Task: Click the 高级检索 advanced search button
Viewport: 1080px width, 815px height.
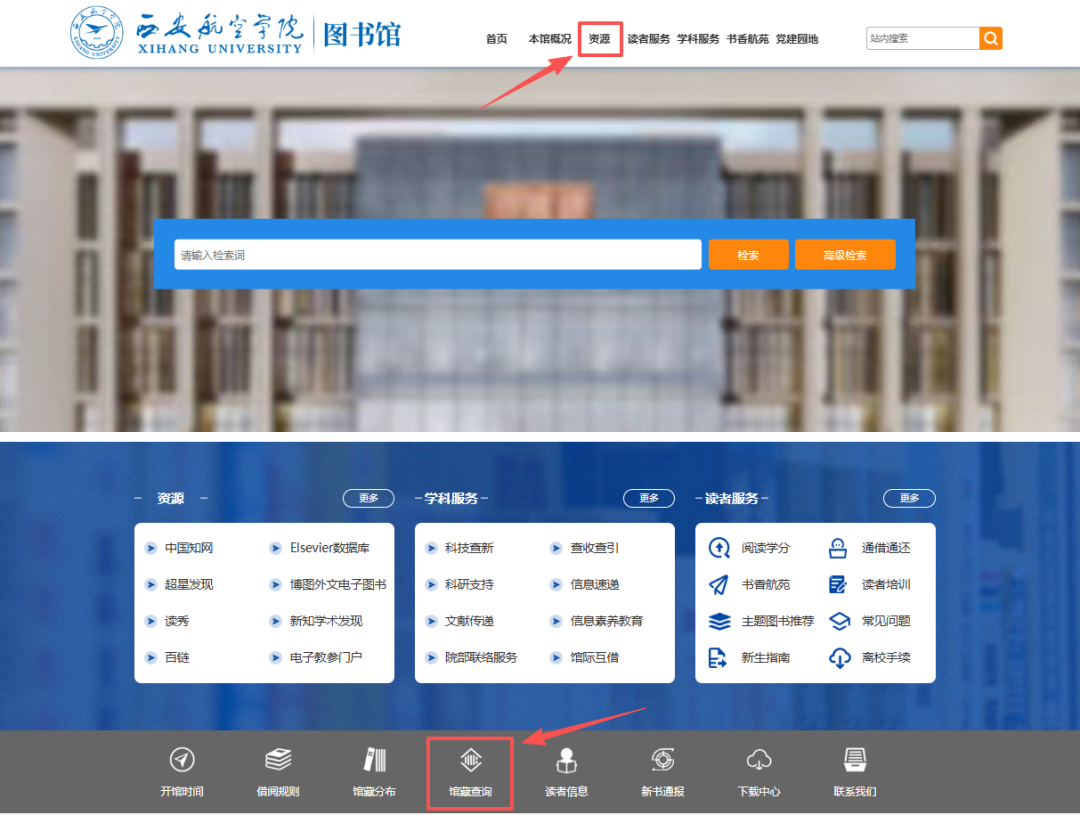Action: coord(845,255)
